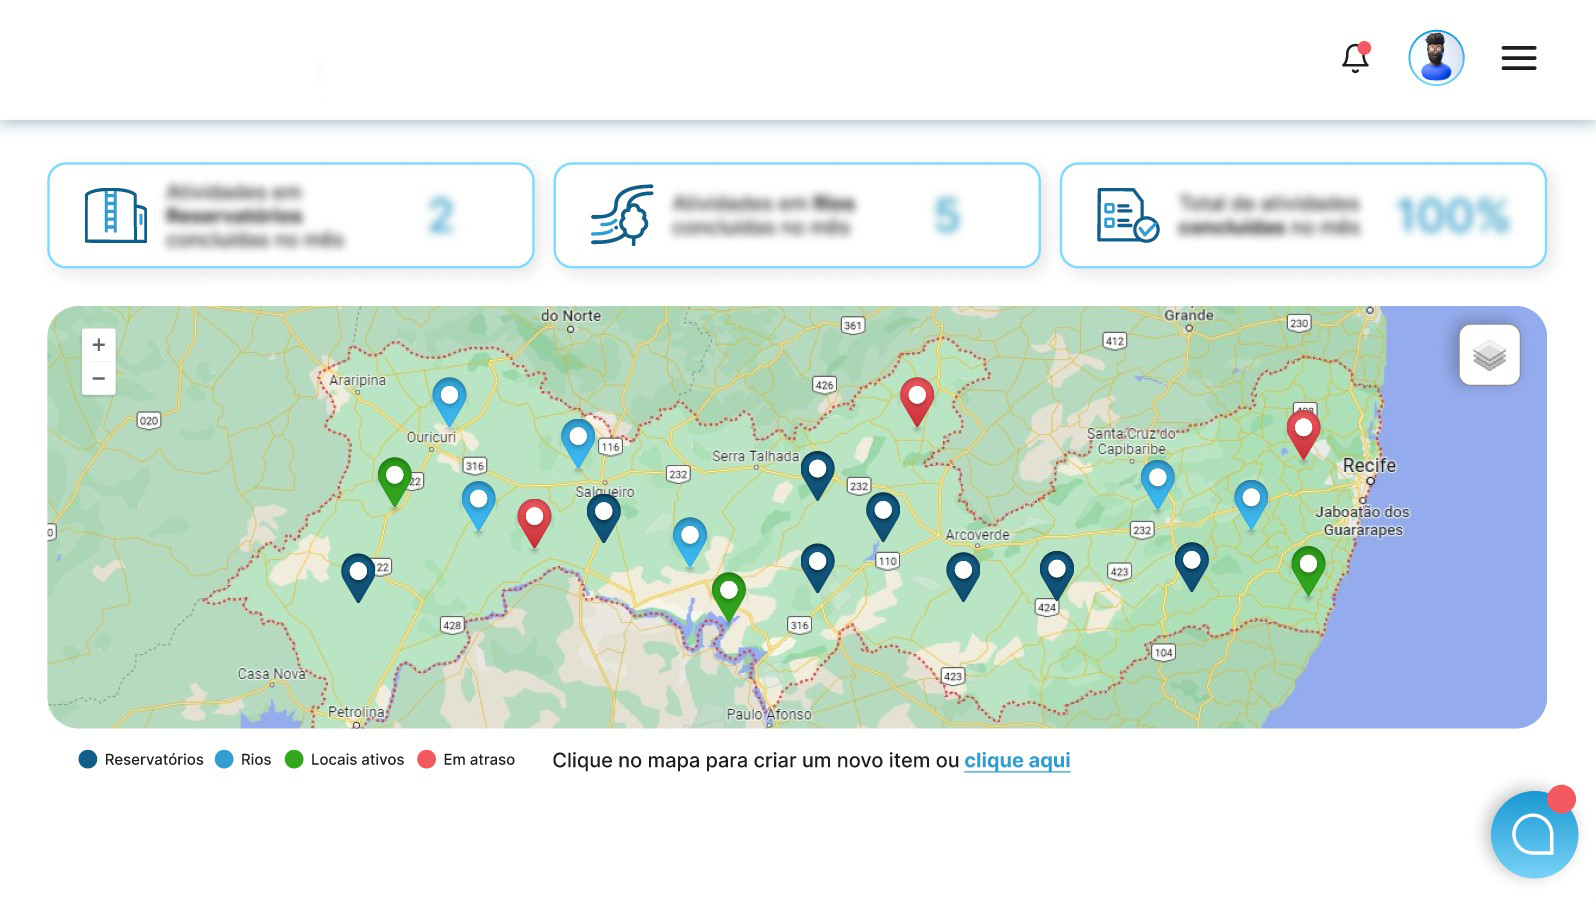Open the chat support bubble
1596x897 pixels.
pos(1533,834)
